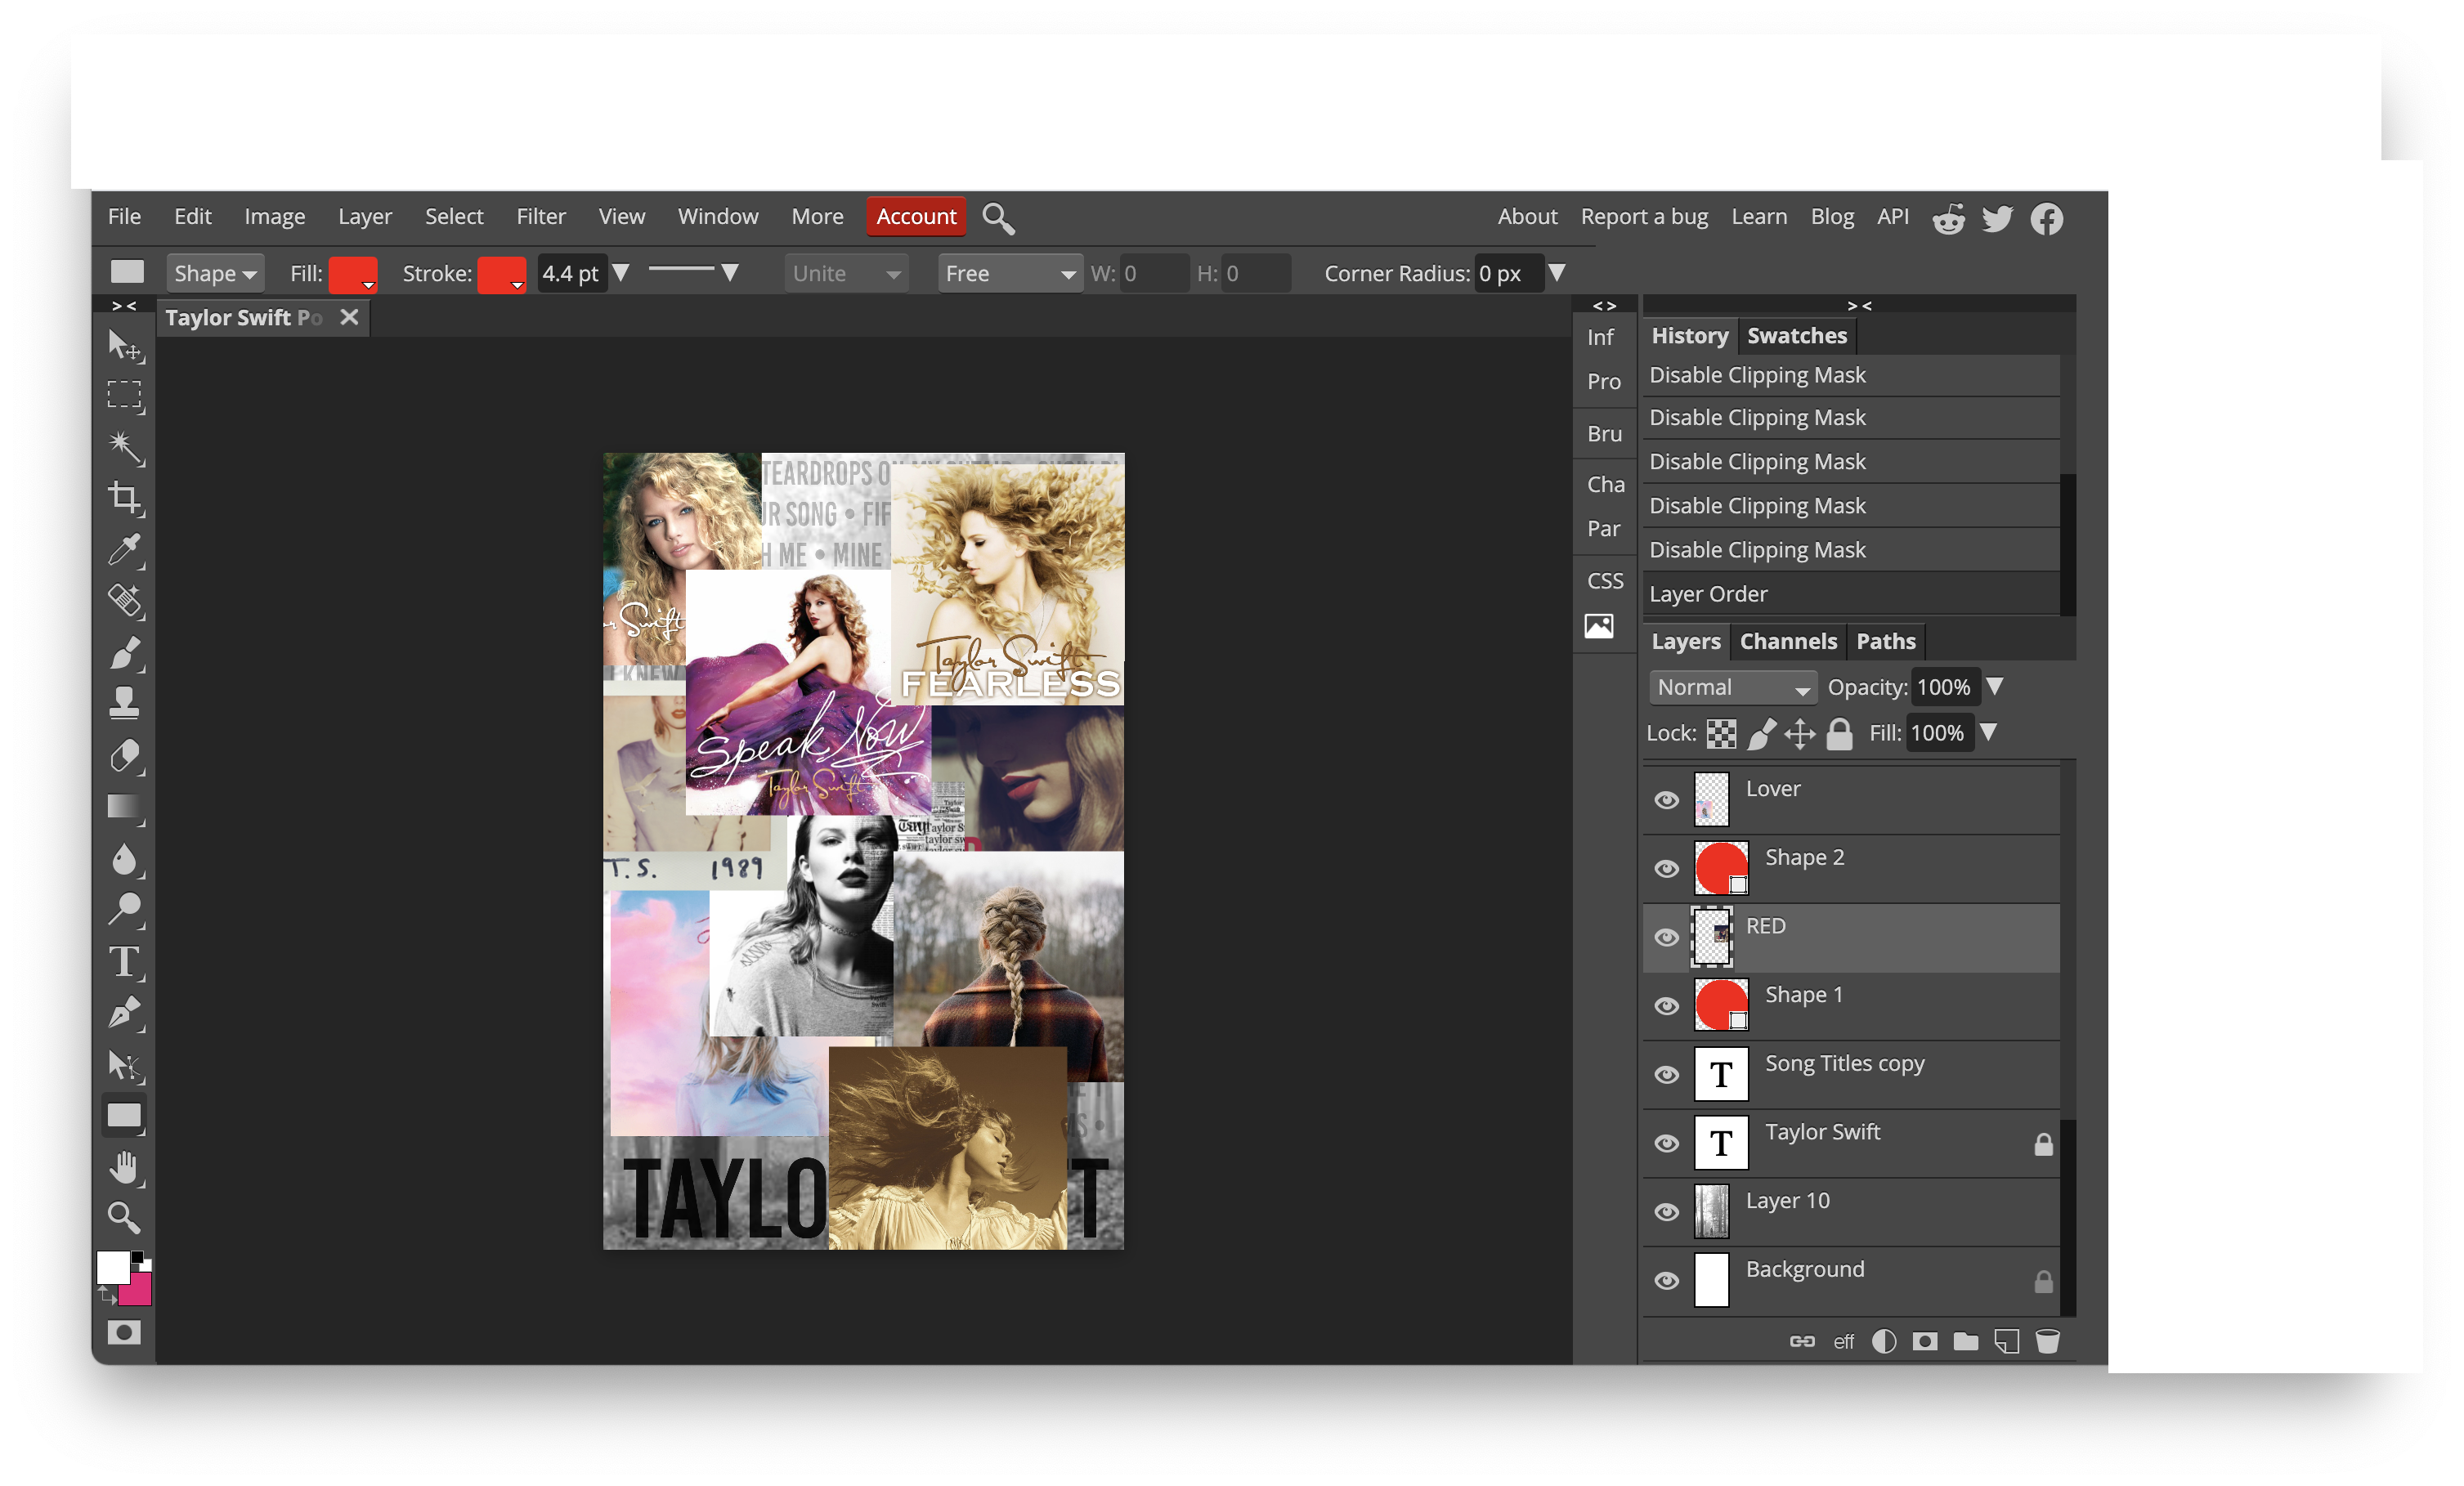The height and width of the screenshot is (1486, 2464).
Task: Open layer effects (eff) button
Action: click(x=1843, y=1342)
